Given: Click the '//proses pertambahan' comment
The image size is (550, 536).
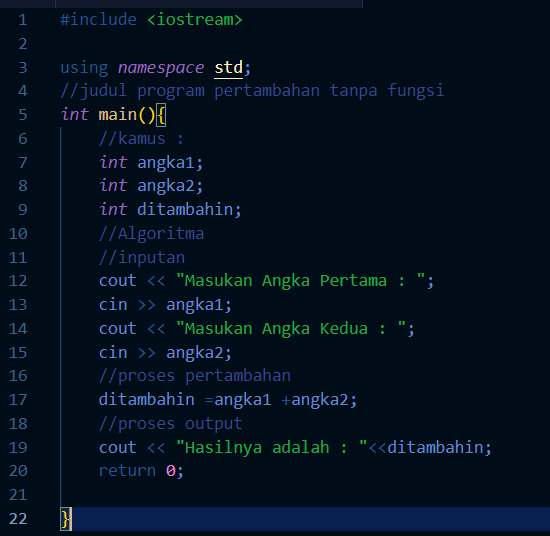Looking at the screenshot, I should (195, 376).
